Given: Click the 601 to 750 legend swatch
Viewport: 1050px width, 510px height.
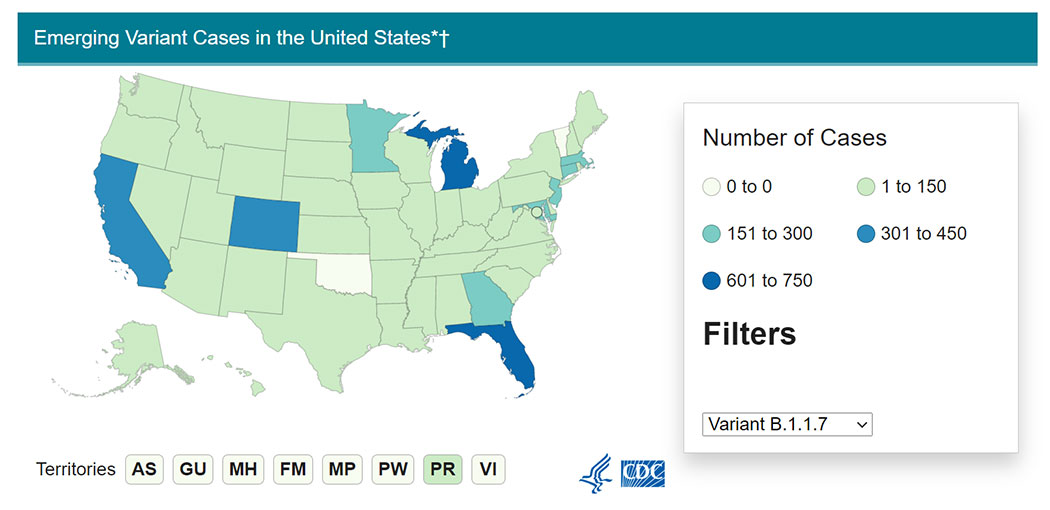Looking at the screenshot, I should 712,281.
